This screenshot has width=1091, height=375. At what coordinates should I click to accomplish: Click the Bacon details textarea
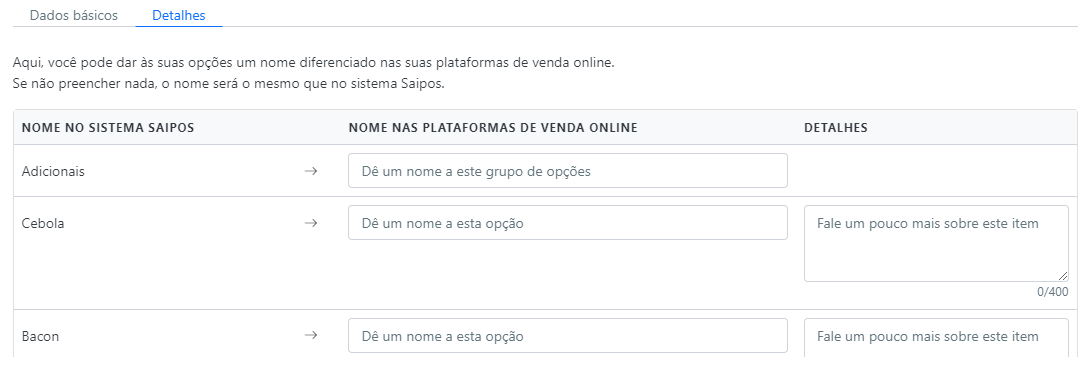[936, 338]
